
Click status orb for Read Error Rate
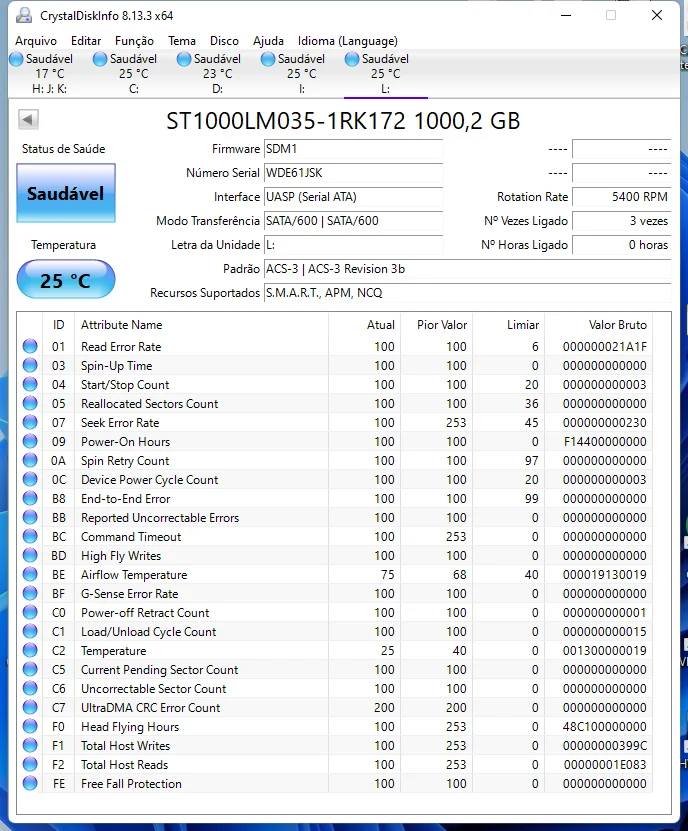[30, 346]
